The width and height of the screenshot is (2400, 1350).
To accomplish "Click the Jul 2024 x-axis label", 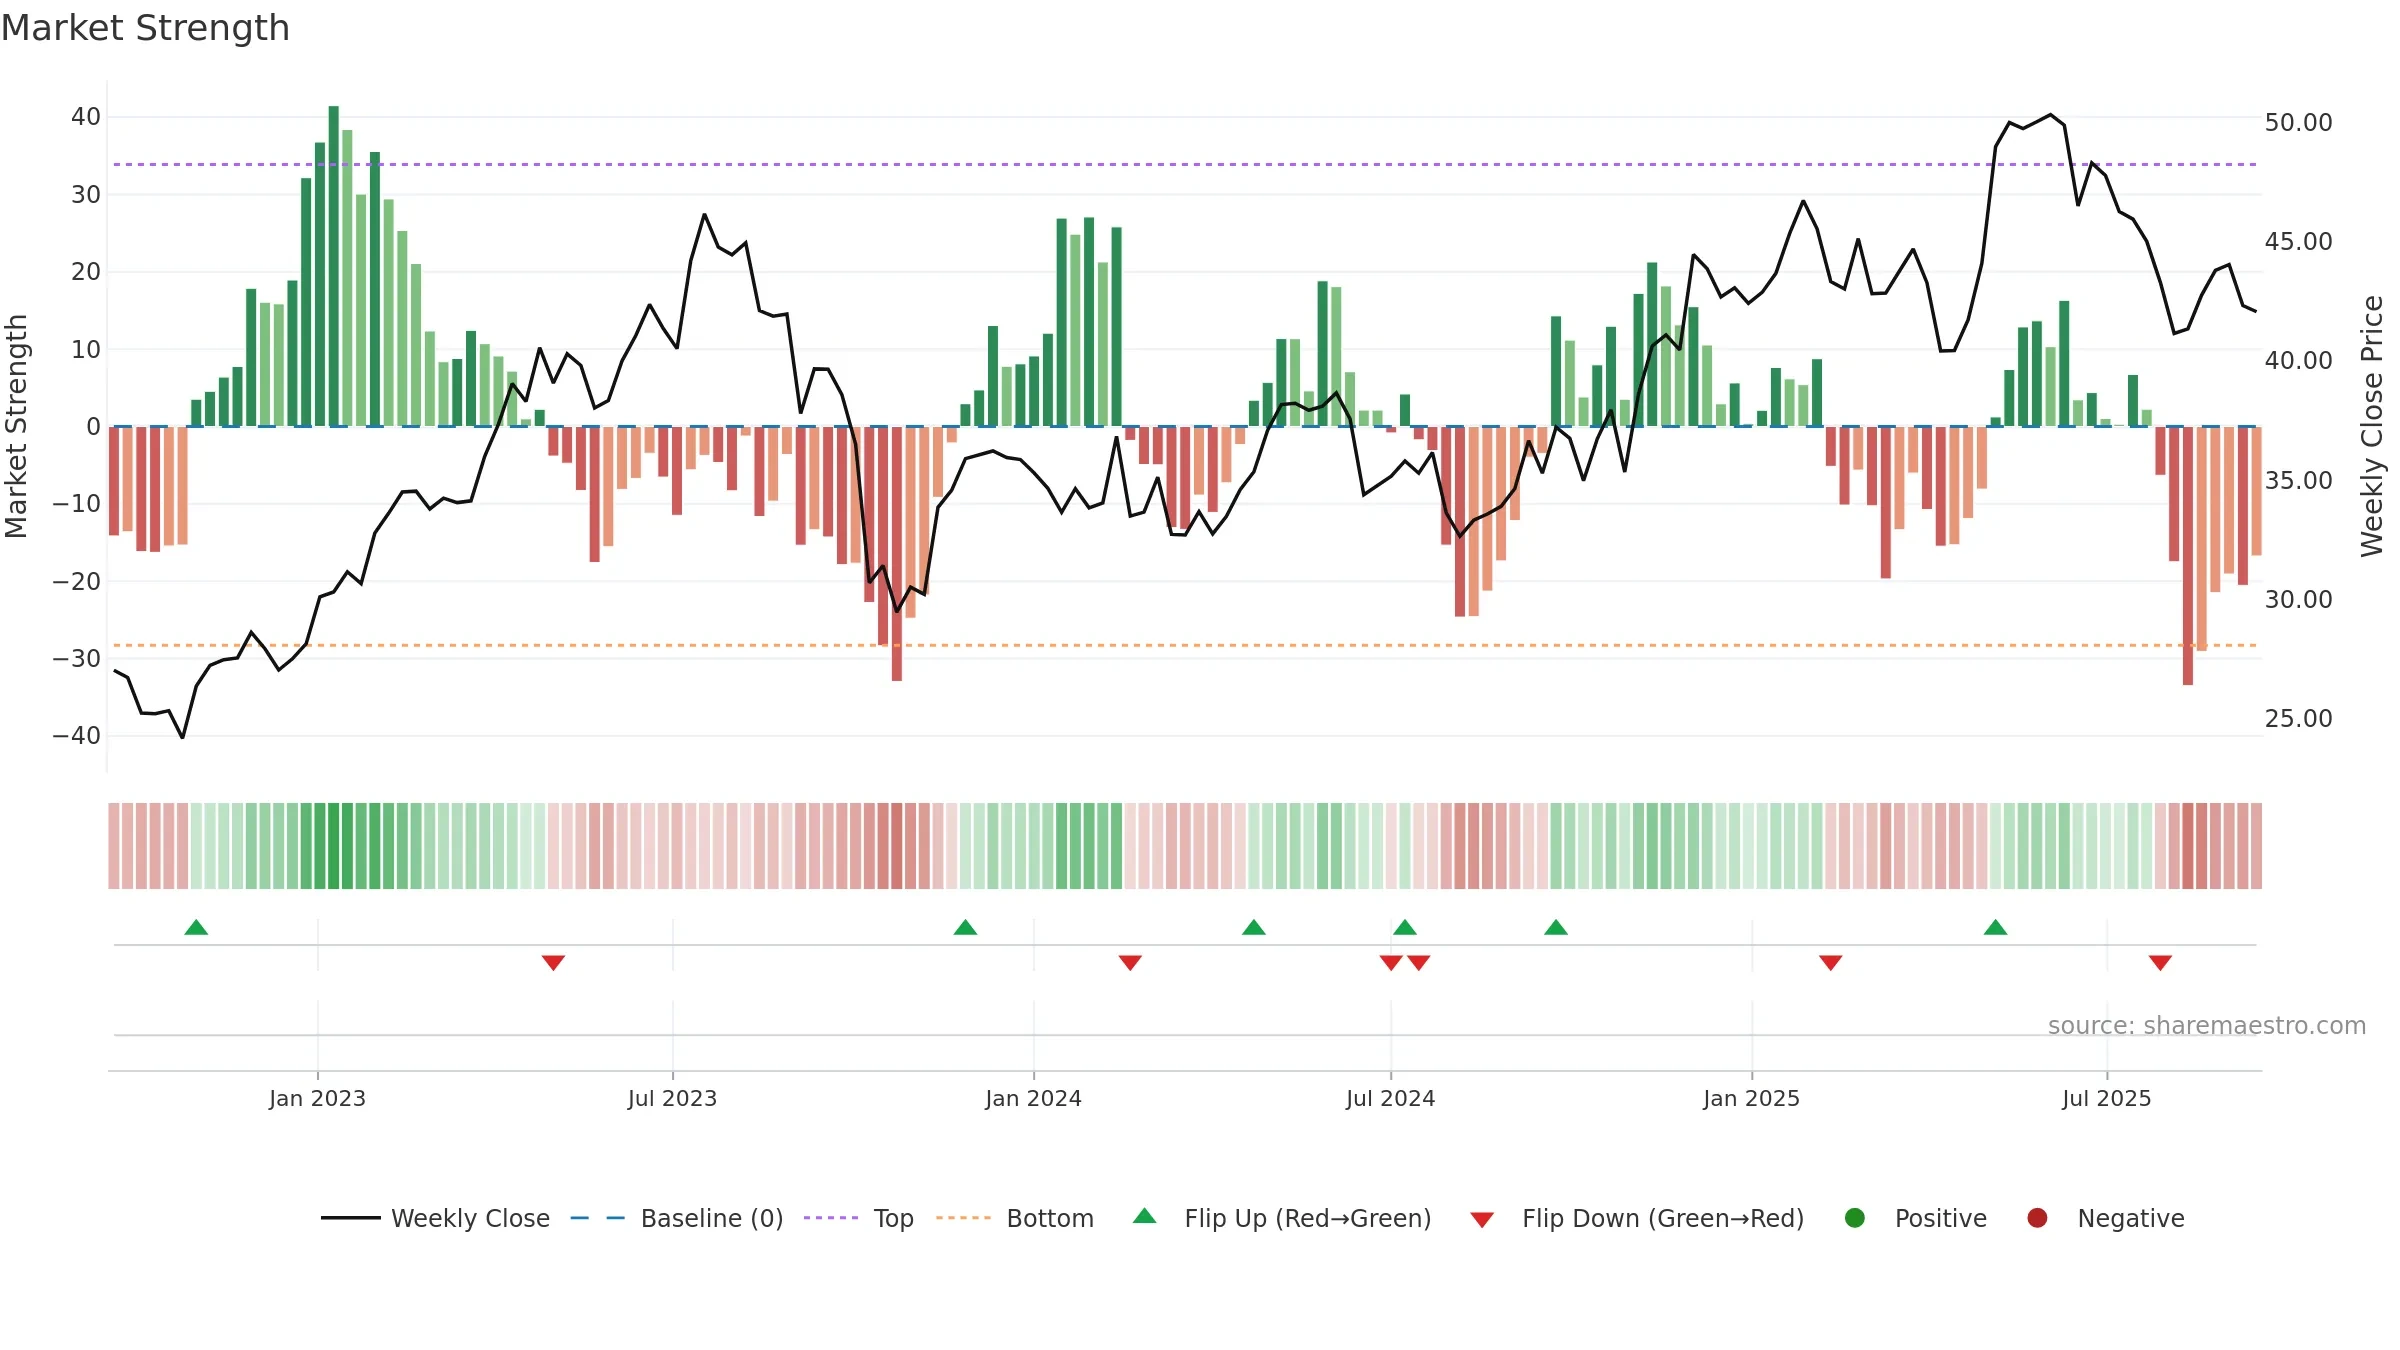I will pyautogui.click(x=1390, y=1098).
